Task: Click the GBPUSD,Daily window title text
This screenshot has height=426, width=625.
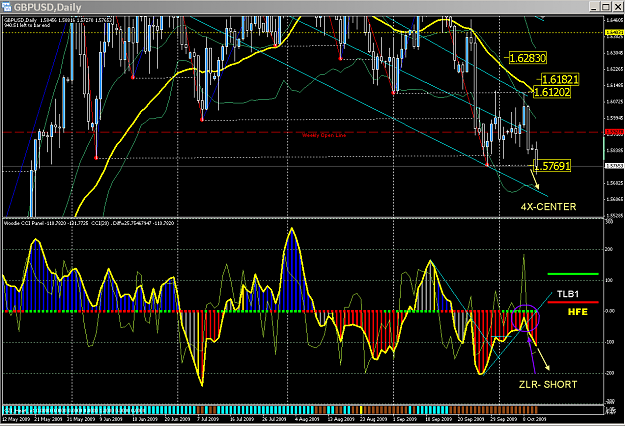Action: click(x=47, y=7)
